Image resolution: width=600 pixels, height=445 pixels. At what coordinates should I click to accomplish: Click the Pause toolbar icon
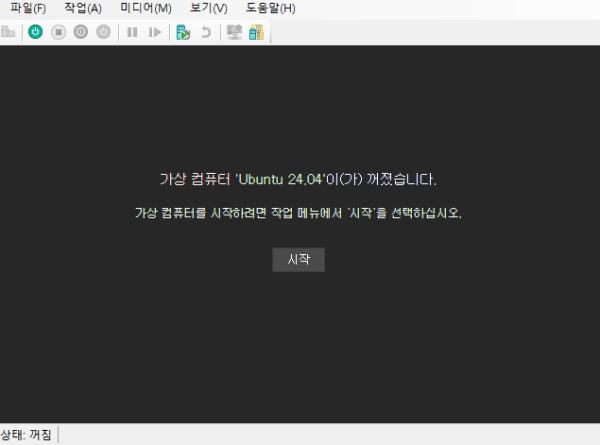[132, 32]
